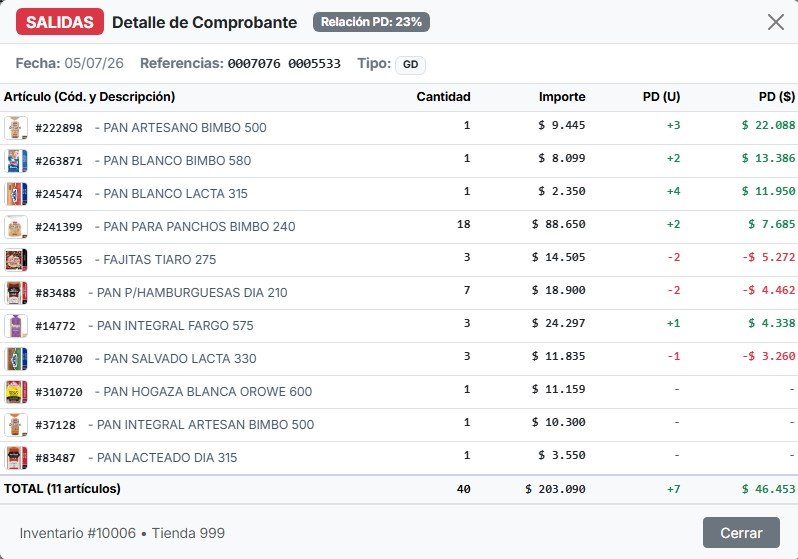Select article code #222898
This screenshot has height=559, width=798.
pos(59,128)
